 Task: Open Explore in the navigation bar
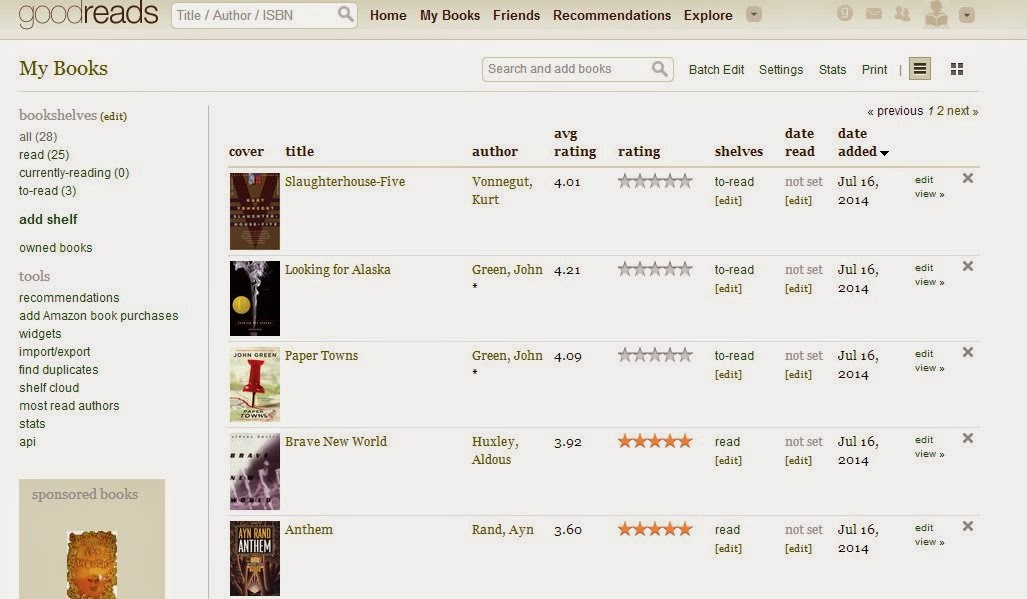point(708,15)
